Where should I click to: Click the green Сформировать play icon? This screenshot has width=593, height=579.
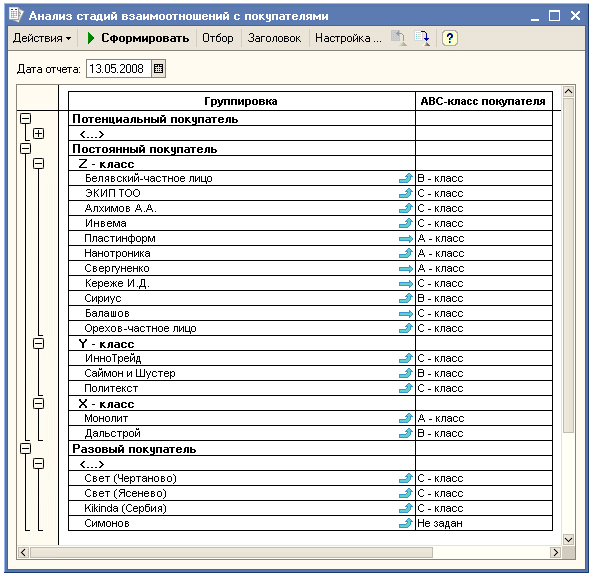point(91,38)
